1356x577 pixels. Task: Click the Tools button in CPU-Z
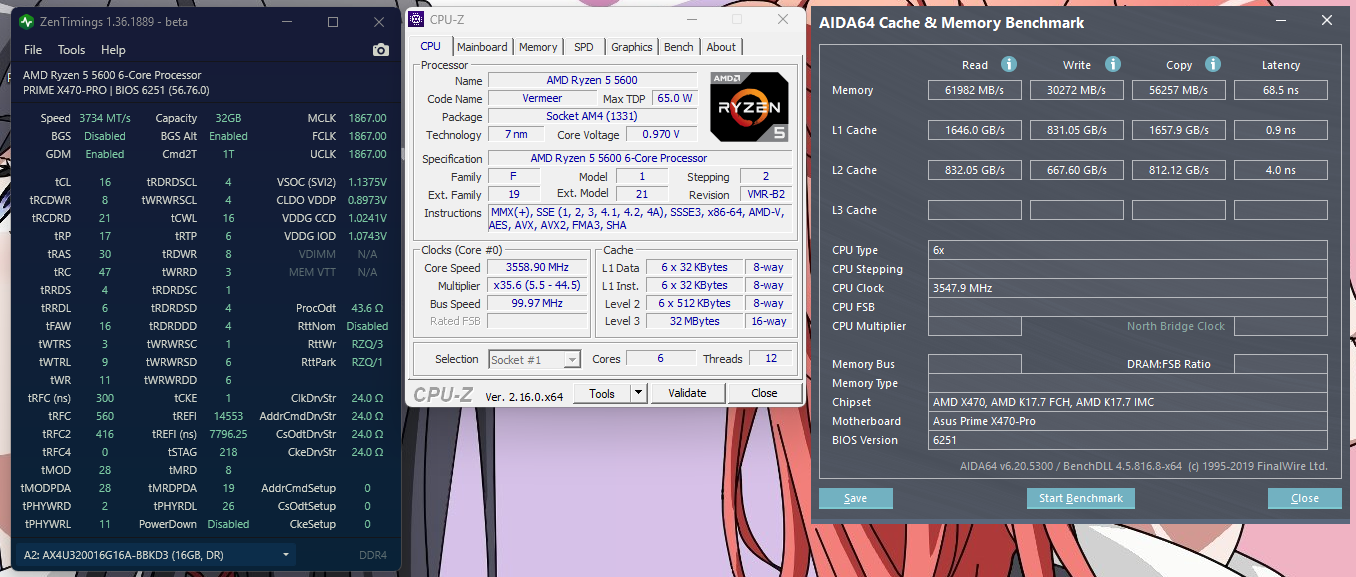click(x=601, y=394)
